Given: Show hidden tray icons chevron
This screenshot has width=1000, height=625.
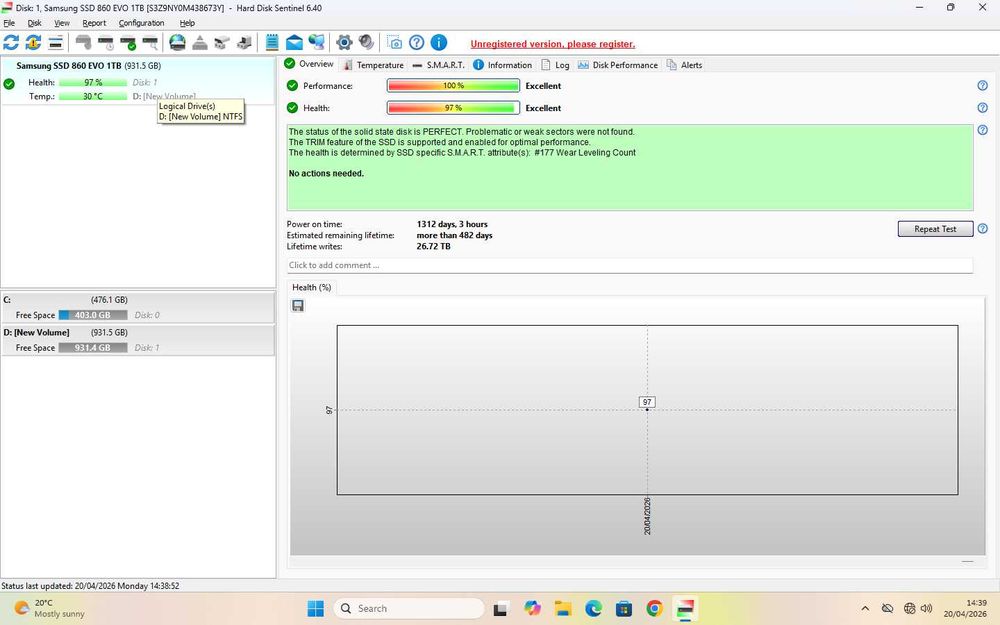Looking at the screenshot, I should (865, 608).
